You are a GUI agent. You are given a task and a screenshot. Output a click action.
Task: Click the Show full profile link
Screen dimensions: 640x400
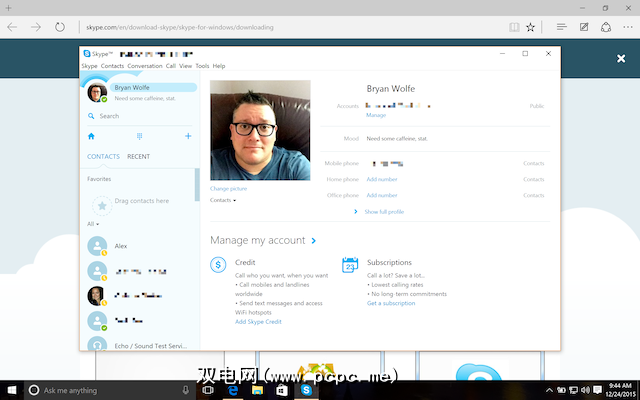[384, 212]
